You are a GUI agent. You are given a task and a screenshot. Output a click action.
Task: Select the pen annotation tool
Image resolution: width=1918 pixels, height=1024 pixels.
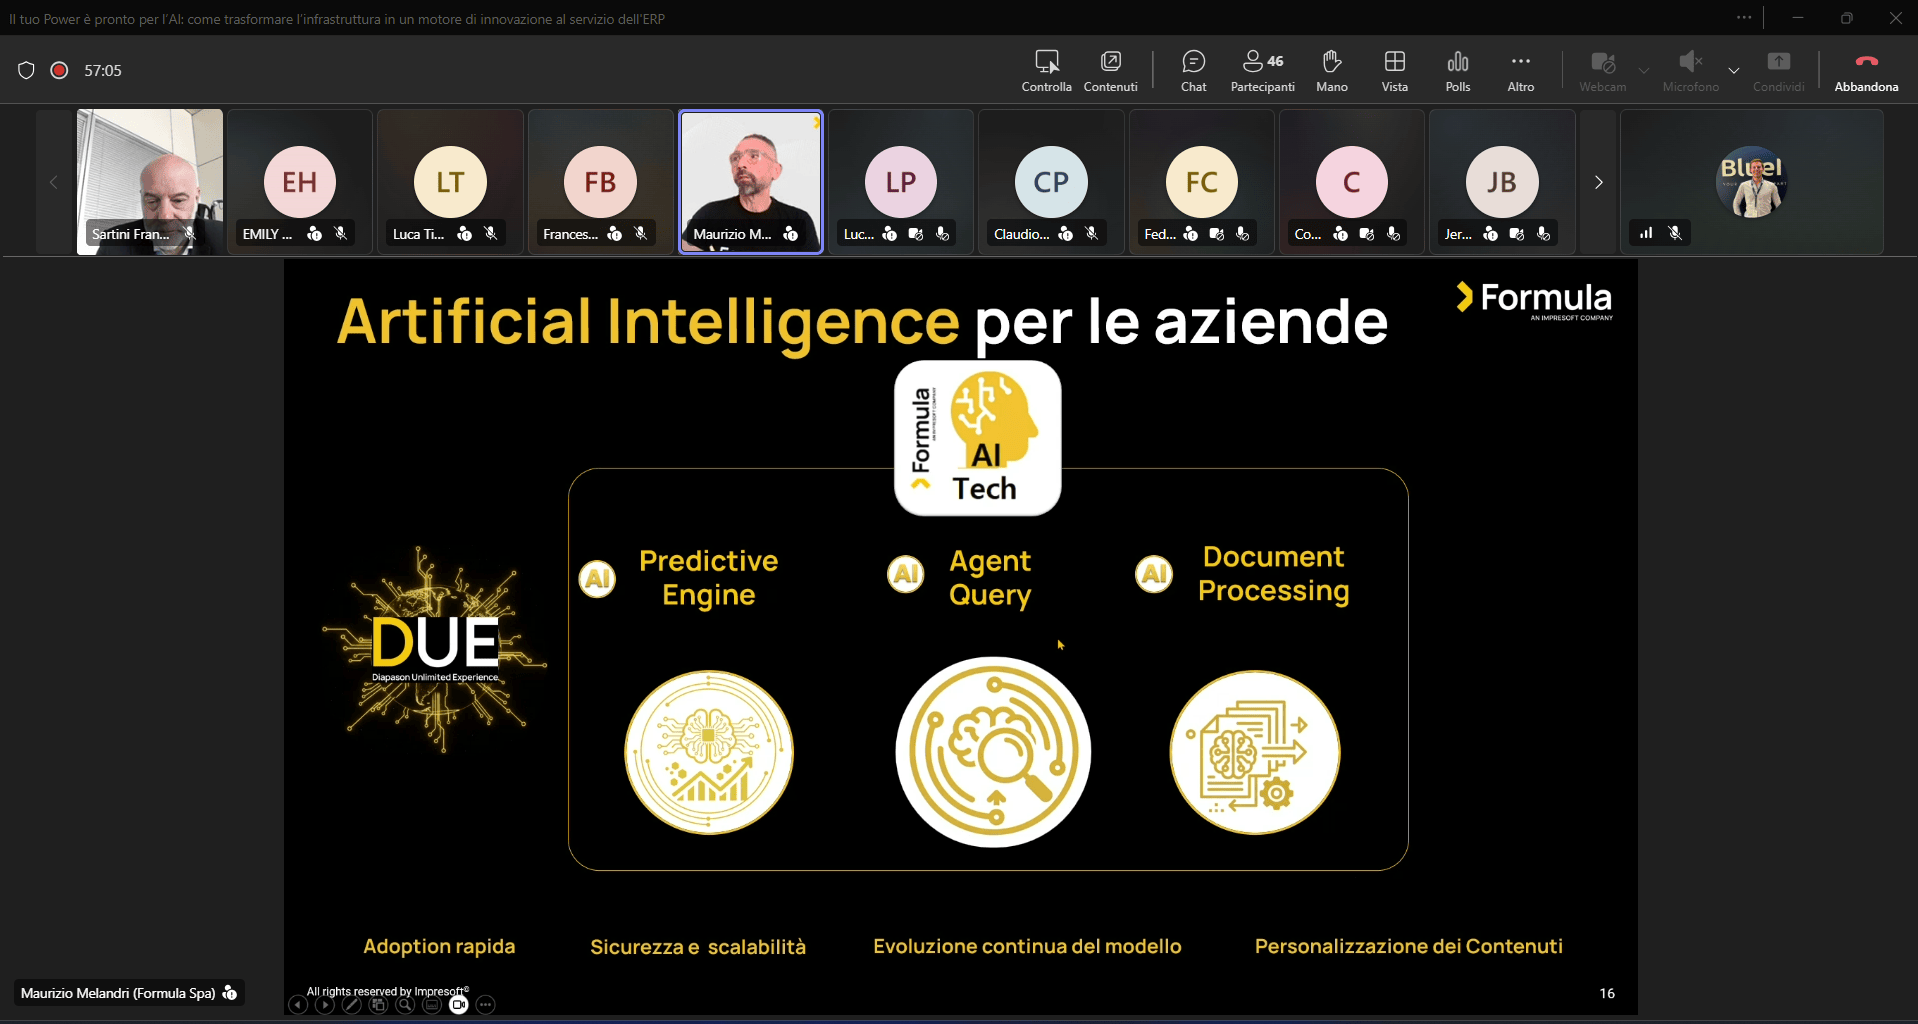point(352,1005)
